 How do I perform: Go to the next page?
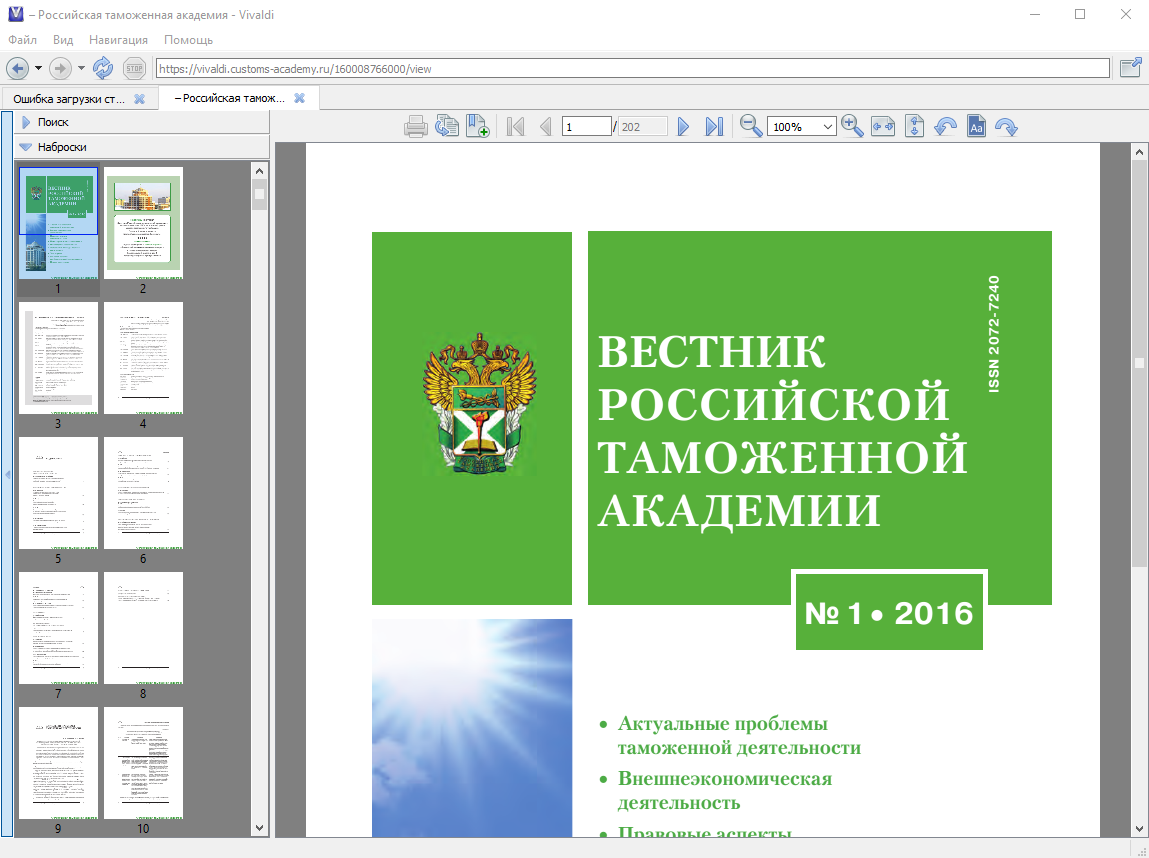683,127
